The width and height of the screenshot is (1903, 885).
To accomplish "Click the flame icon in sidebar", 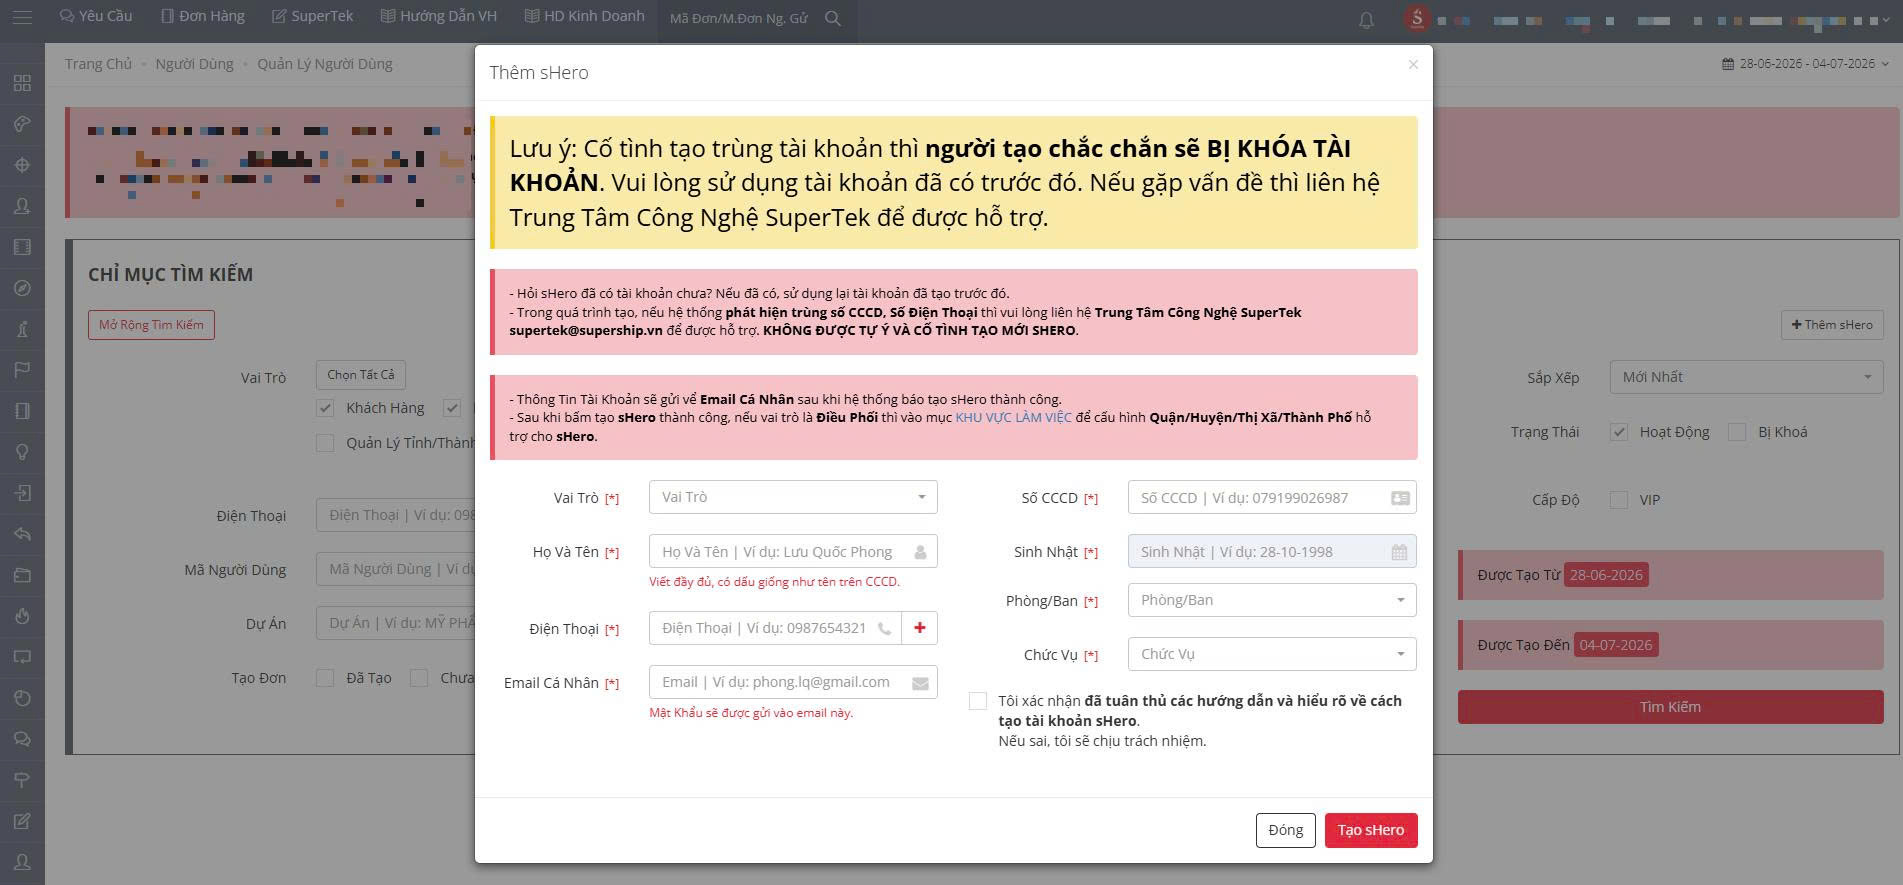I will click(x=22, y=616).
